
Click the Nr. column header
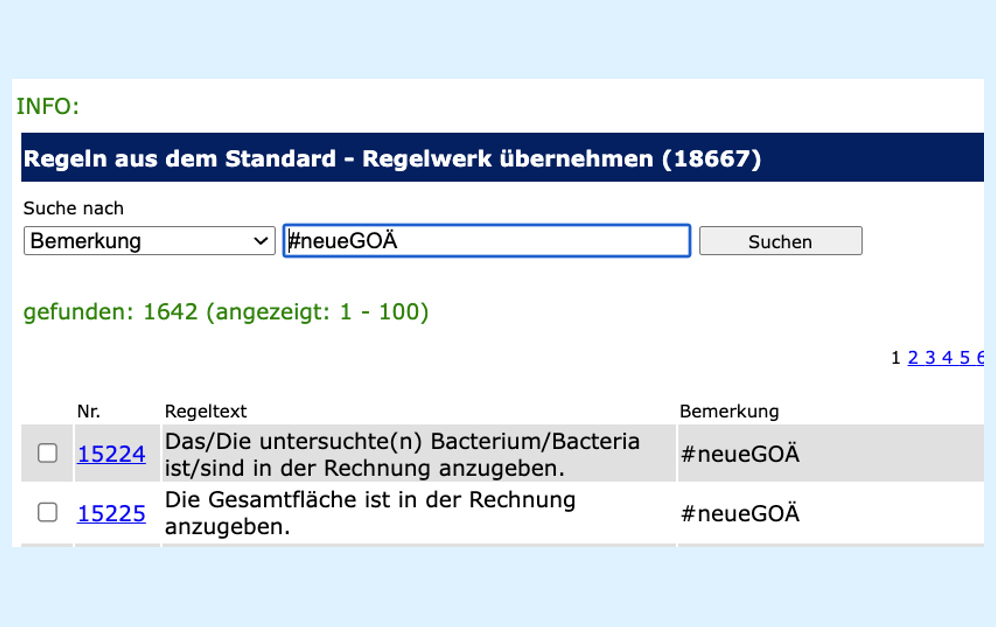coord(89,411)
